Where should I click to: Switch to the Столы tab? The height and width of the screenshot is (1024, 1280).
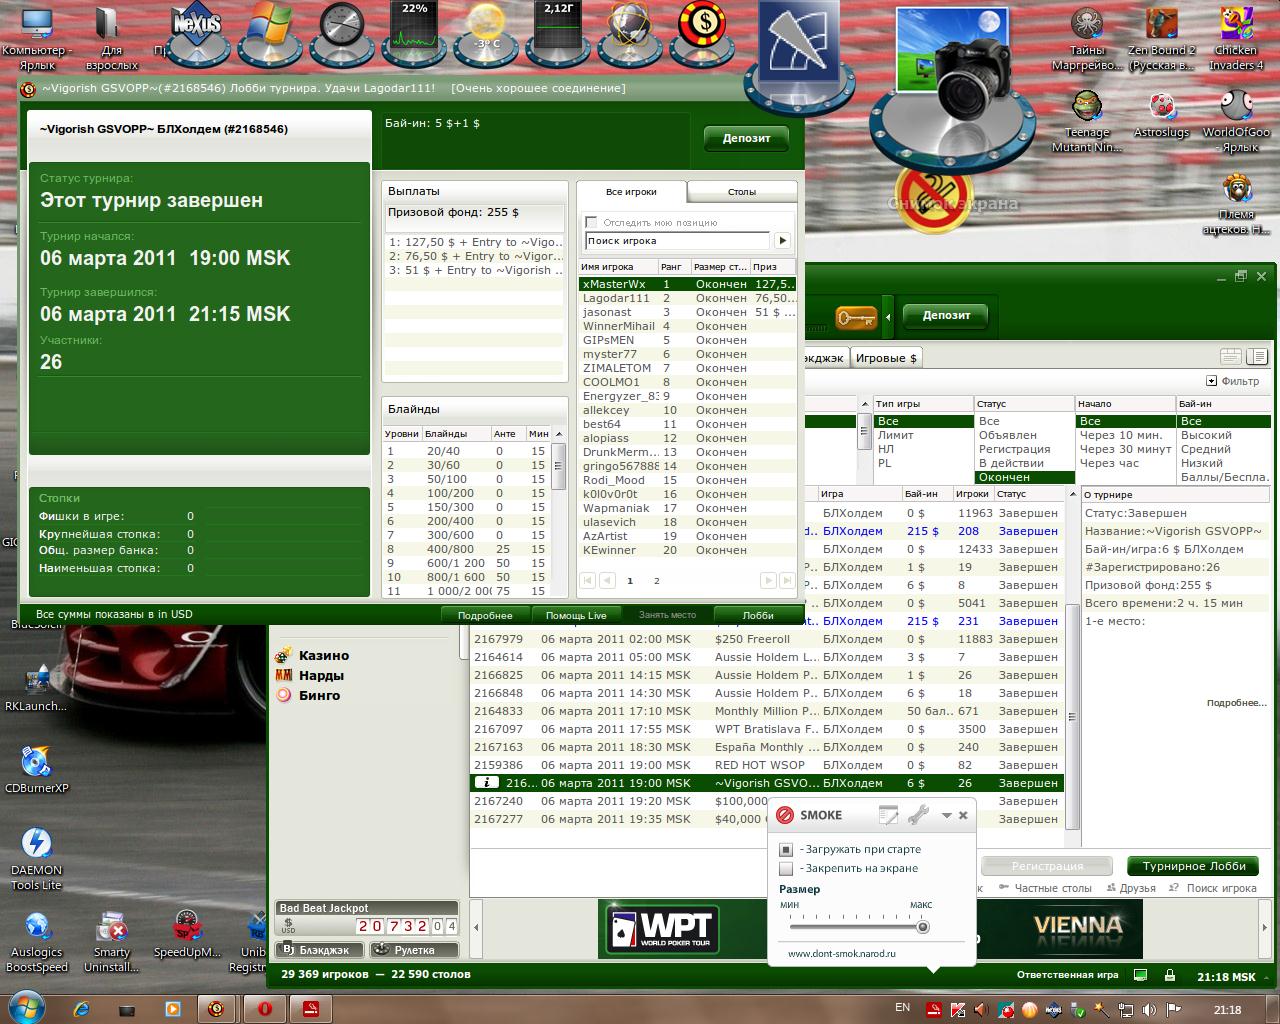click(x=742, y=191)
